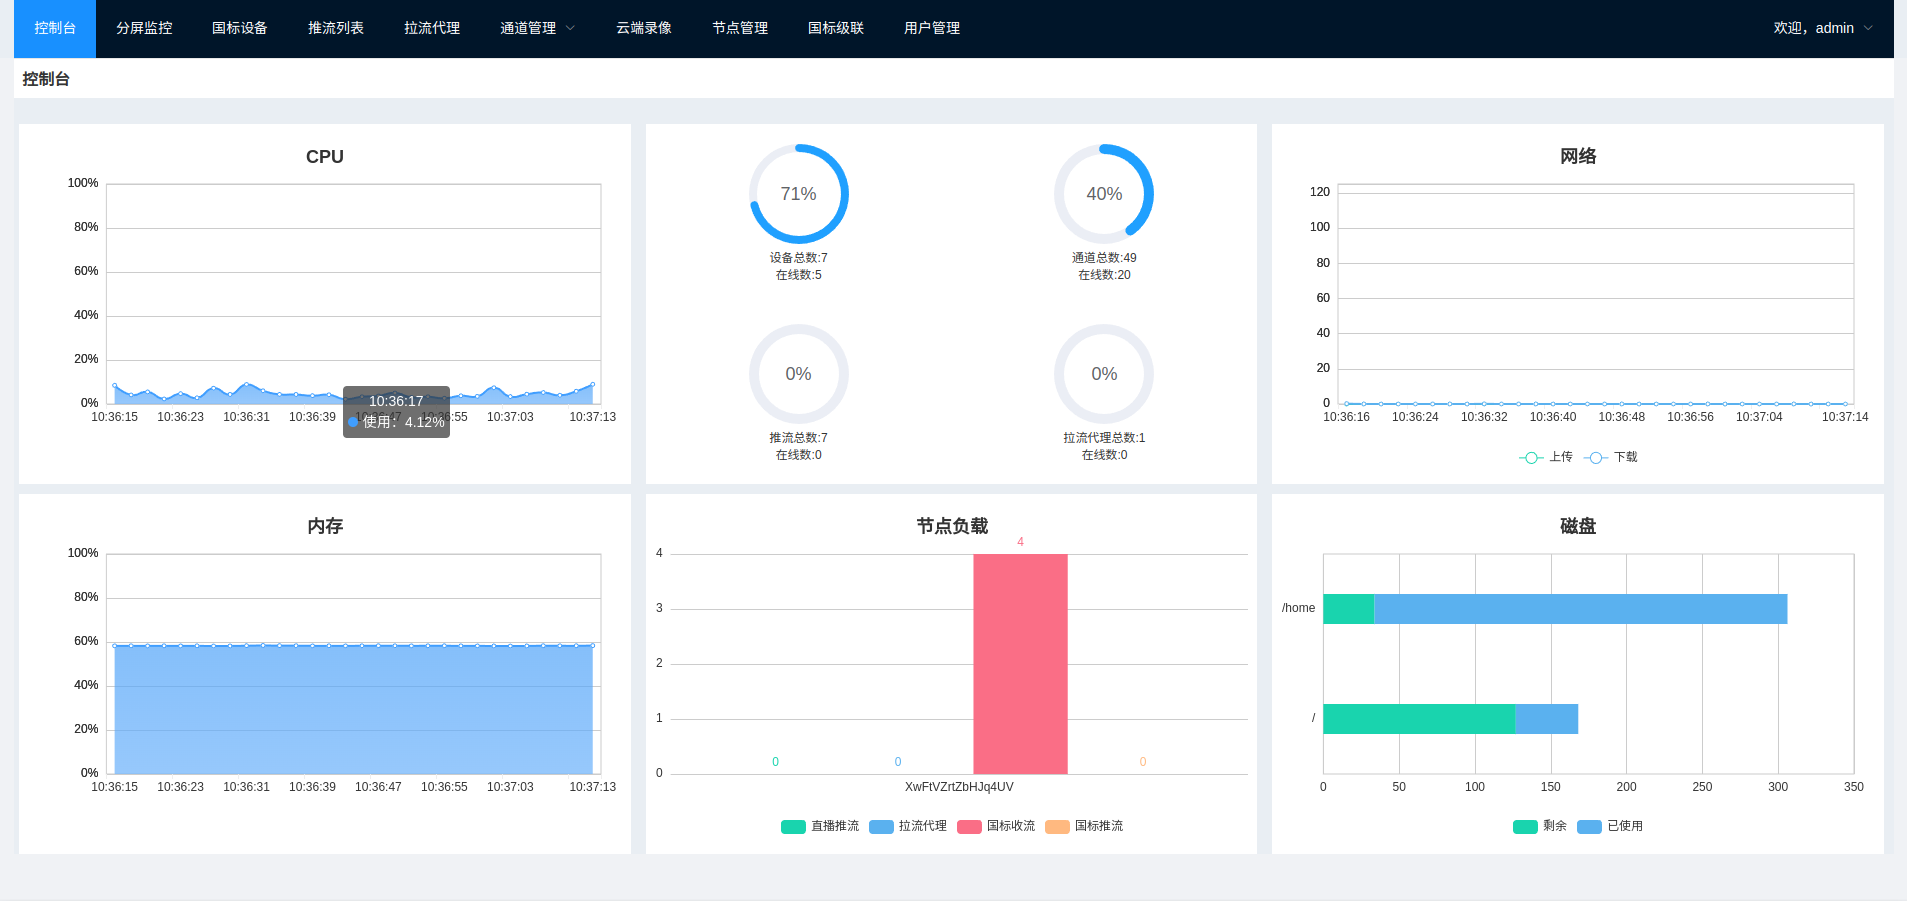Open 用户管理 from the navbar
The width and height of the screenshot is (1907, 901).
[x=931, y=28]
